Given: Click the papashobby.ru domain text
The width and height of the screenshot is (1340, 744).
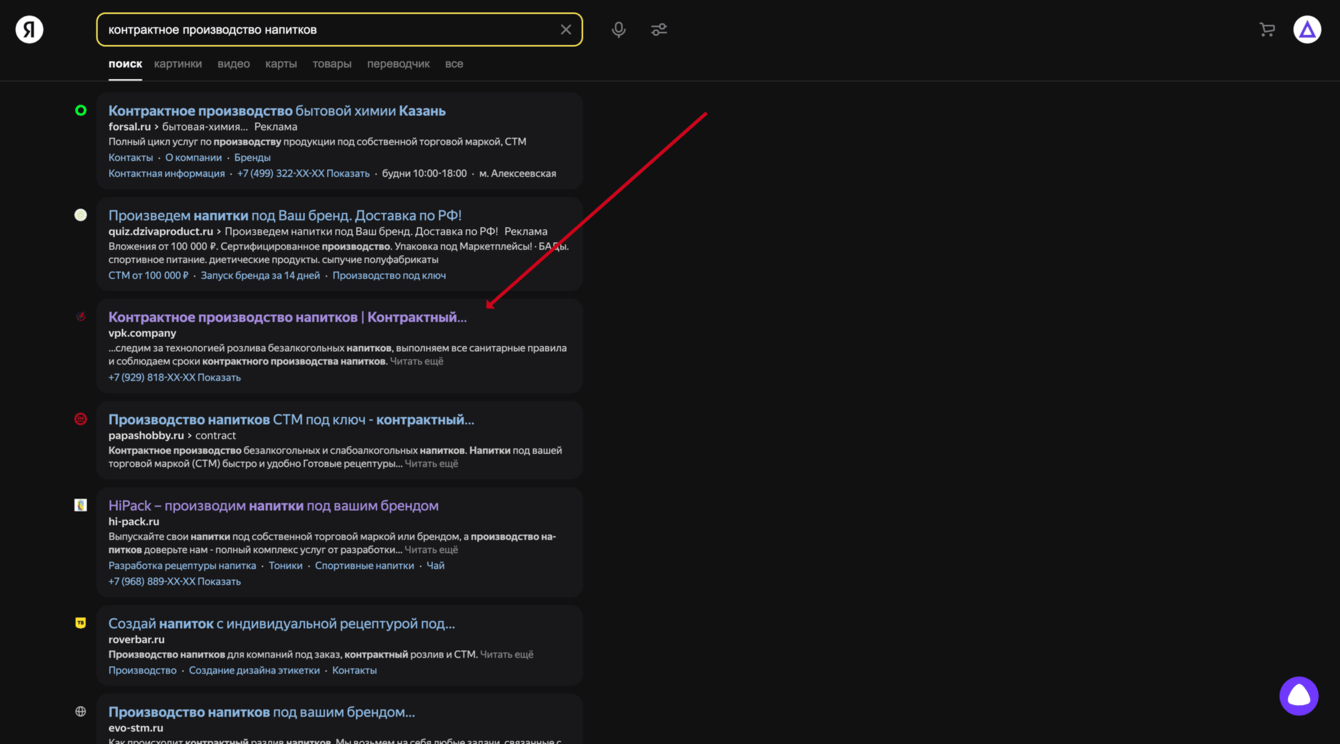Looking at the screenshot, I should [x=146, y=436].
